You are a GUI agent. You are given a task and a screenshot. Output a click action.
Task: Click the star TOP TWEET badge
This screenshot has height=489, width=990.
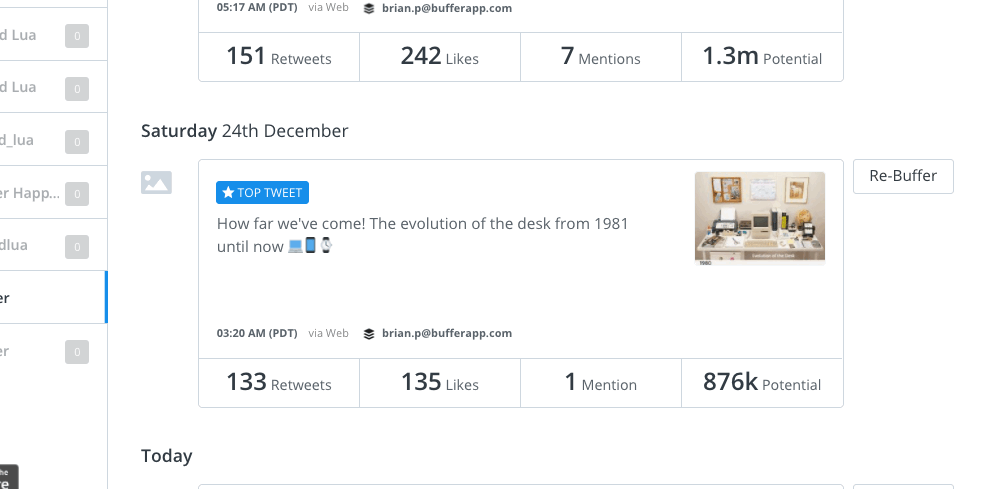263,192
